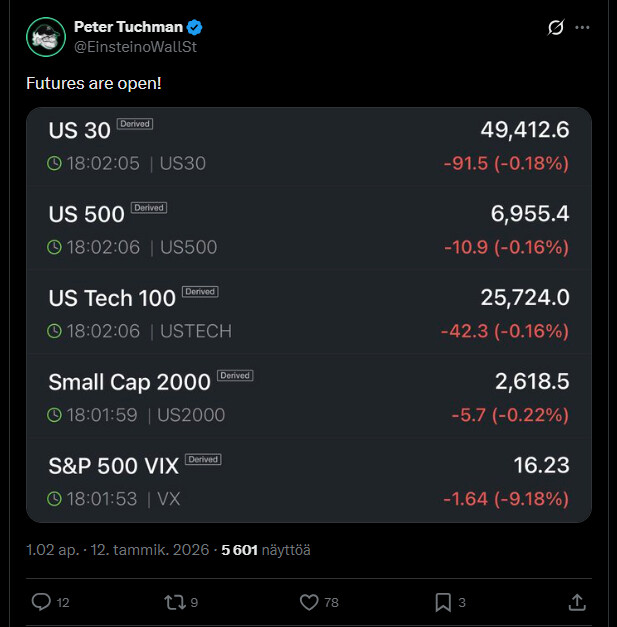Click the US Tech 100 row title
Image resolution: width=617 pixels, height=627 pixels.
coord(112,298)
